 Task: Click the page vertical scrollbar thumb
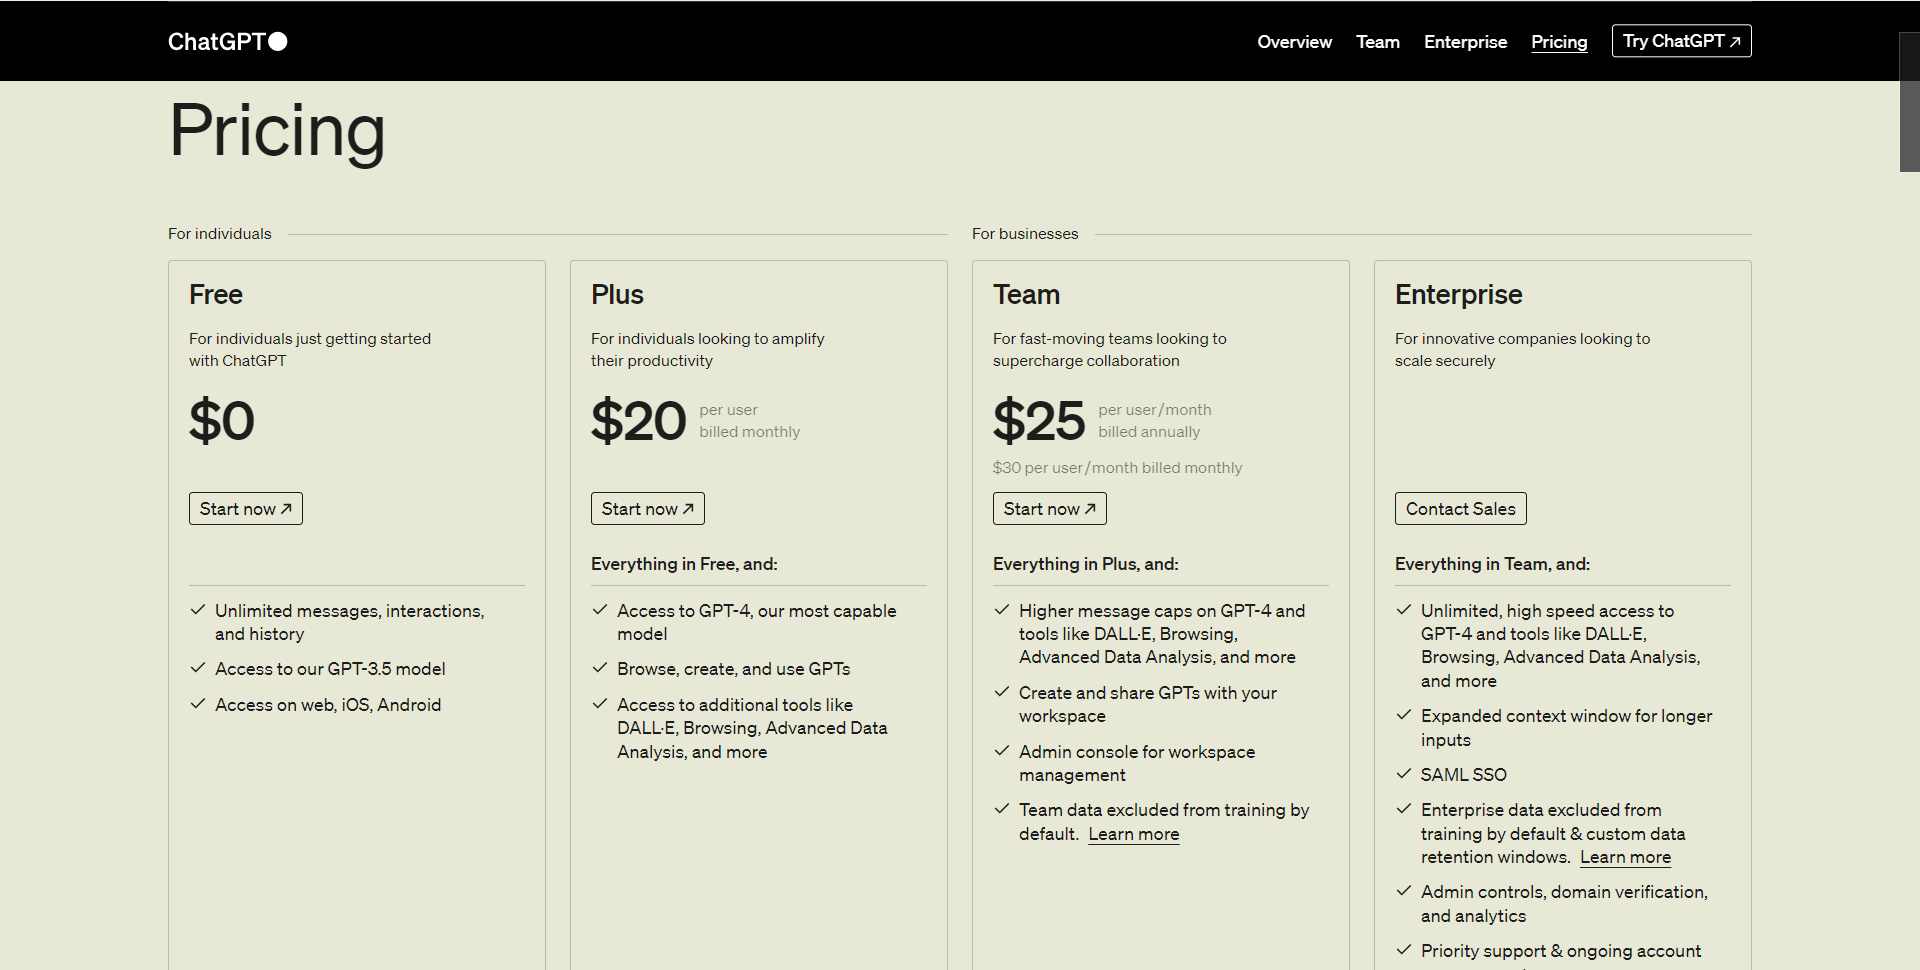1909,102
